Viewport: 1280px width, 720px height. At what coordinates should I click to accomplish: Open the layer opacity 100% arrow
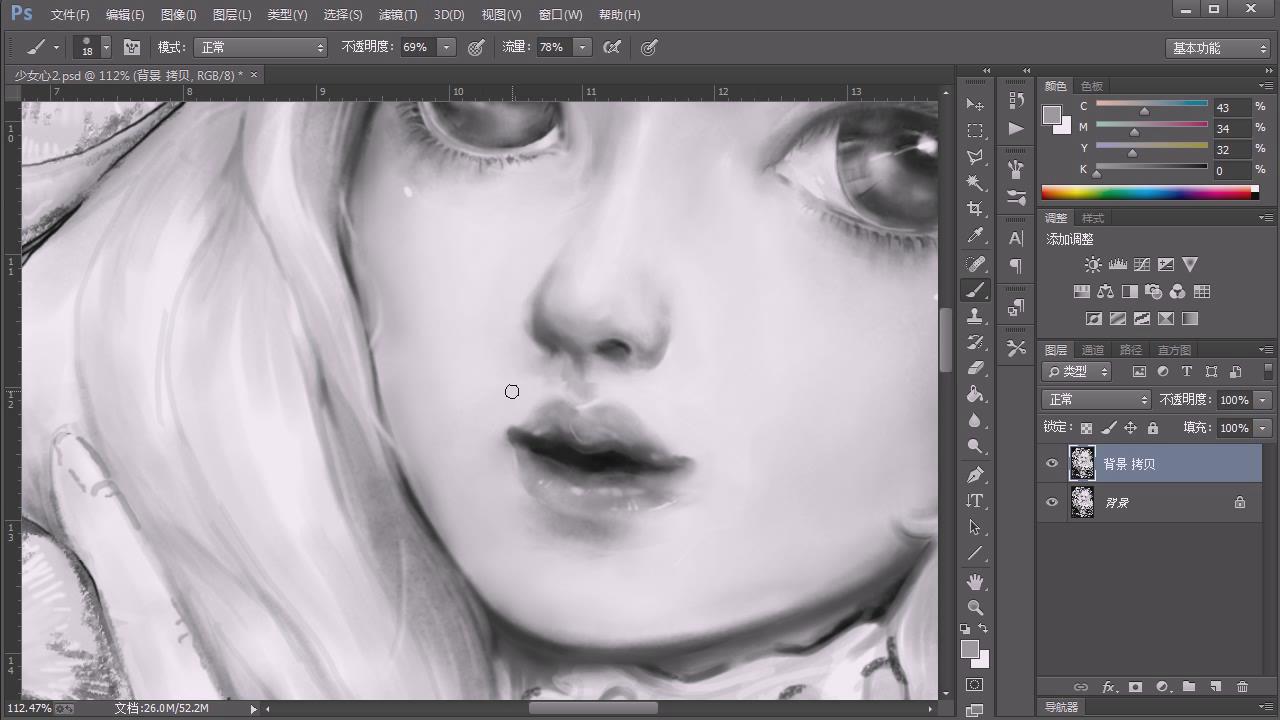point(1263,399)
